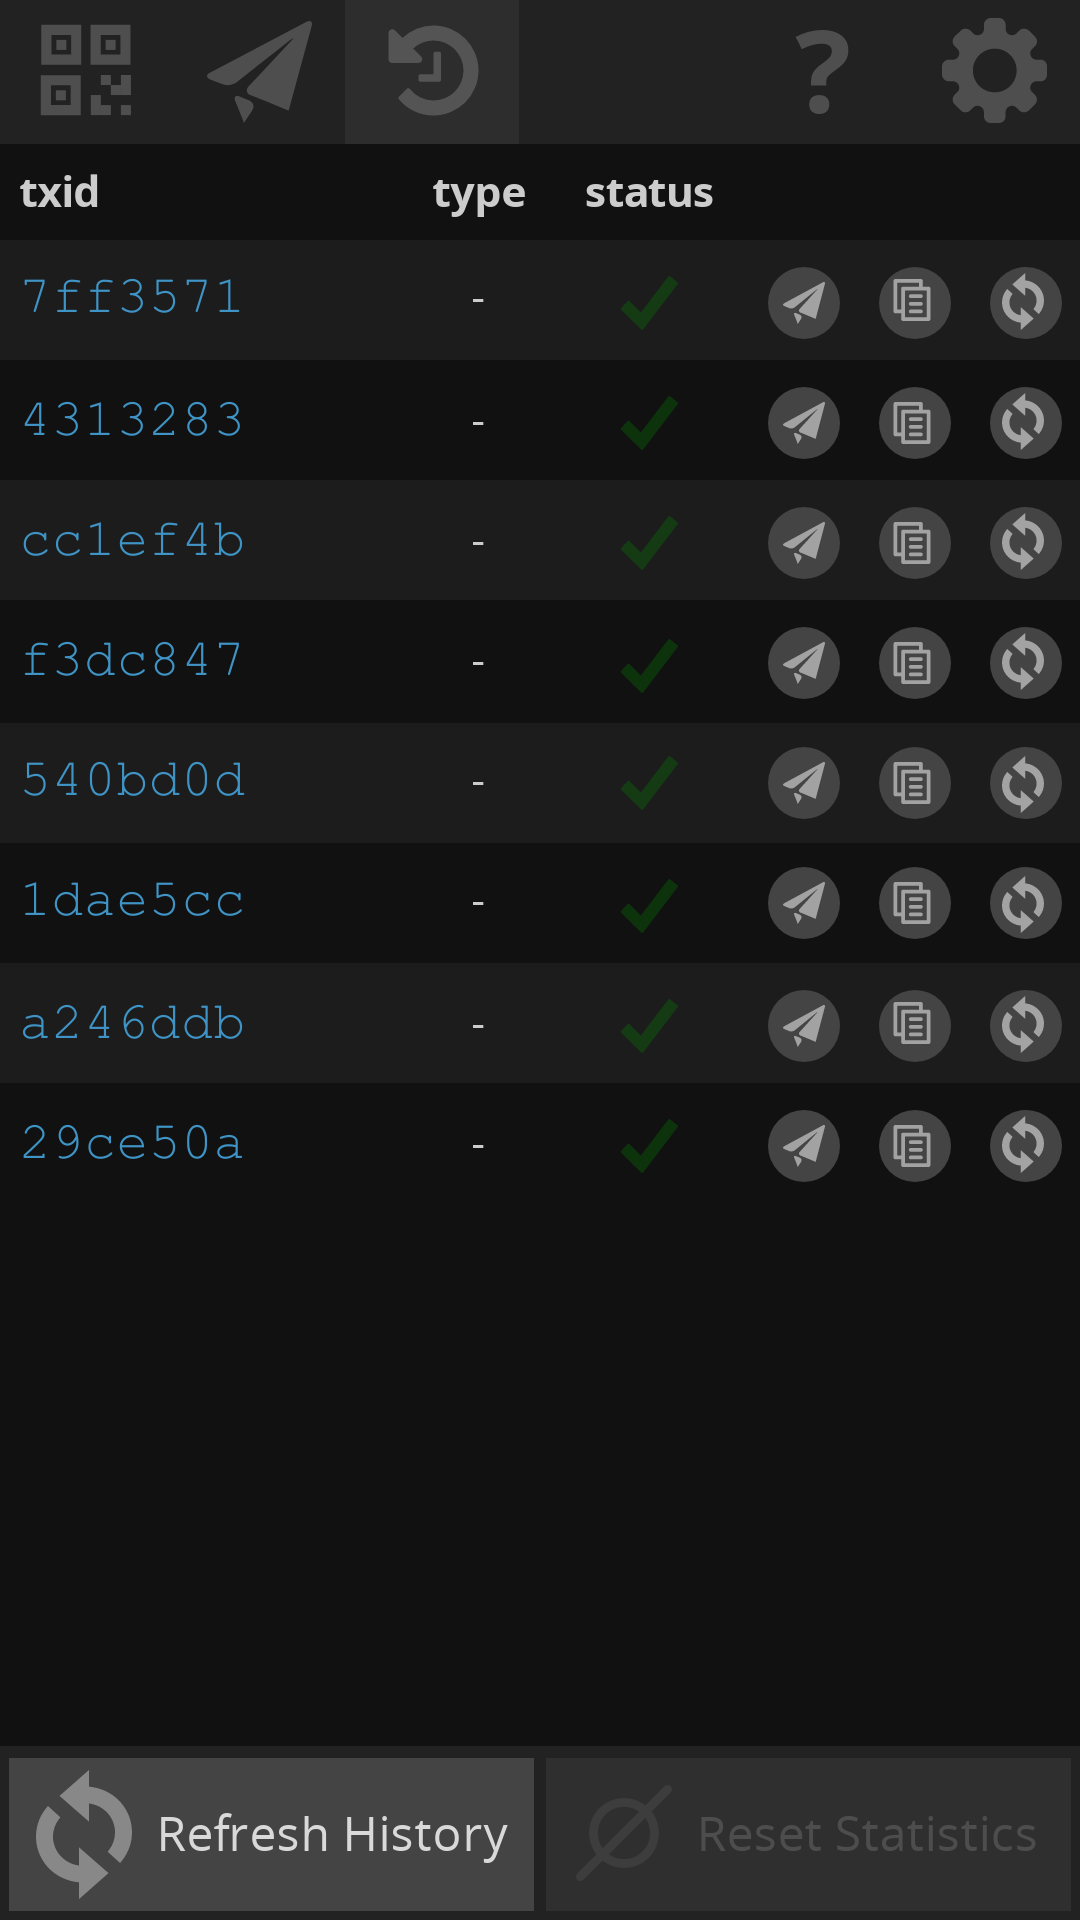Click the status column header
1080x1920 pixels.
tap(649, 193)
